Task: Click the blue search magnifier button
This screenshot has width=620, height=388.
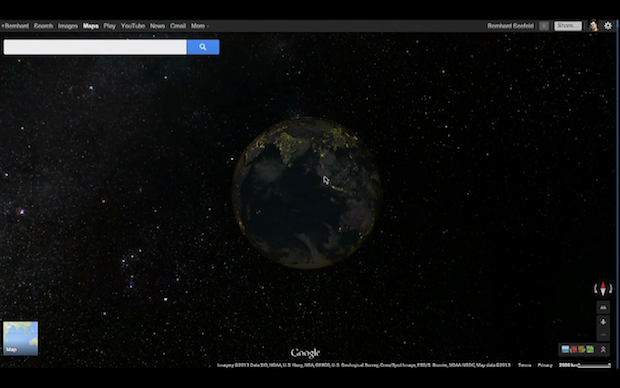Action: point(203,47)
